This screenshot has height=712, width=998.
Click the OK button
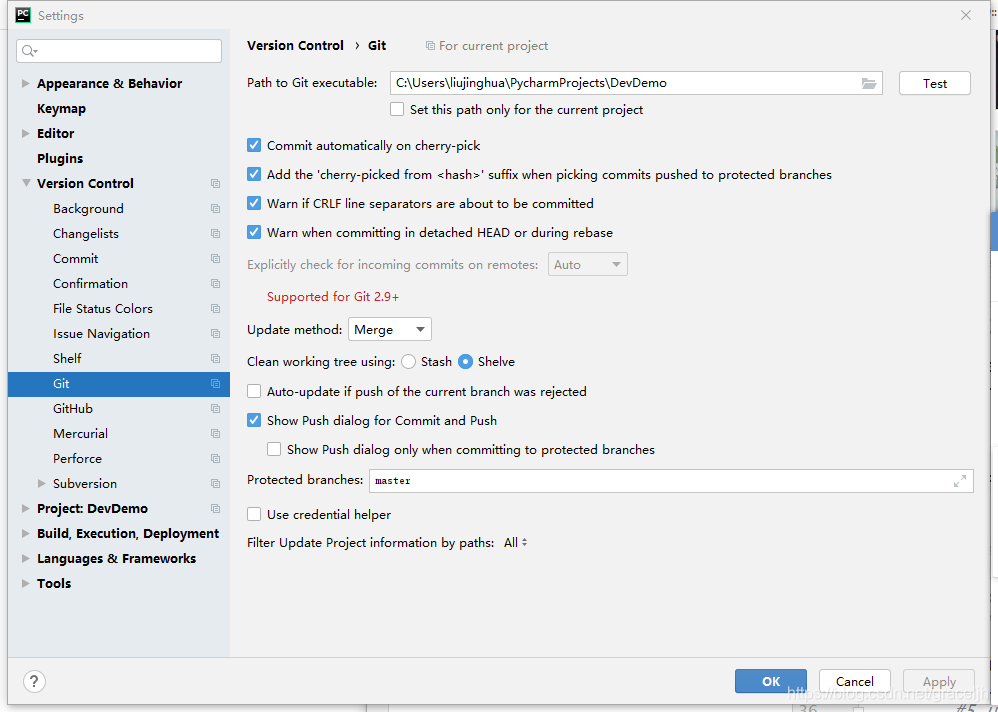(771, 681)
